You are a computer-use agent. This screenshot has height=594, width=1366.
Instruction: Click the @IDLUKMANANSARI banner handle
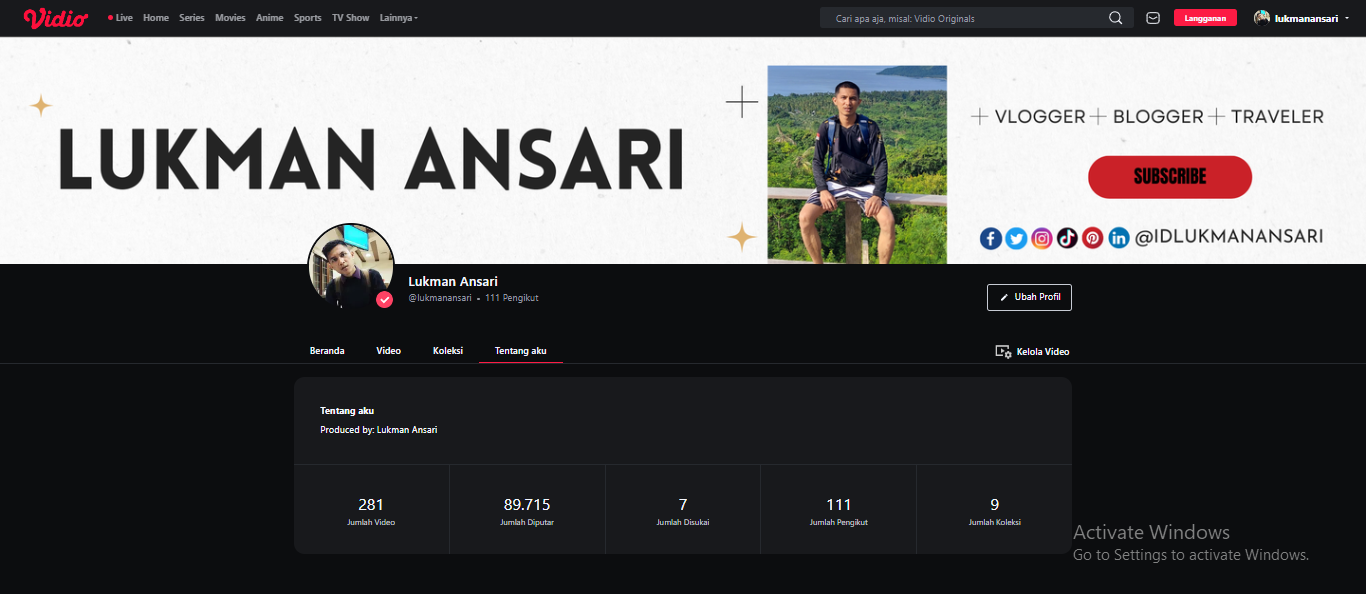[1229, 237]
